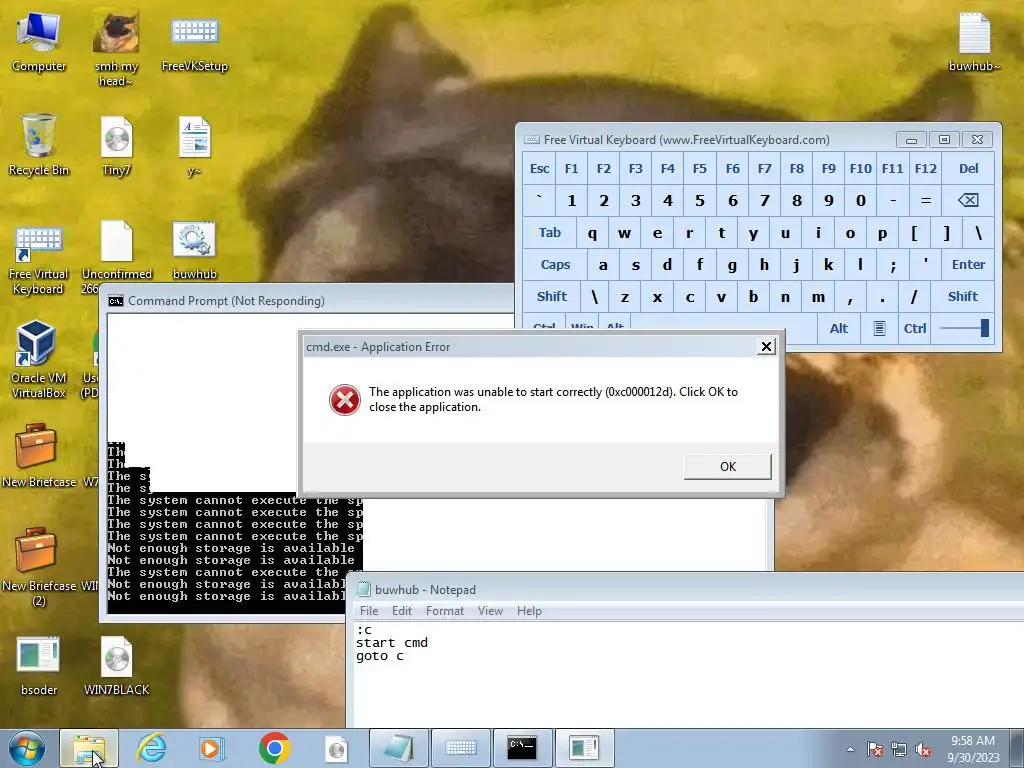Image resolution: width=1024 pixels, height=768 pixels.
Task: Launch Windows Media Player from the taskbar
Action: [212, 748]
